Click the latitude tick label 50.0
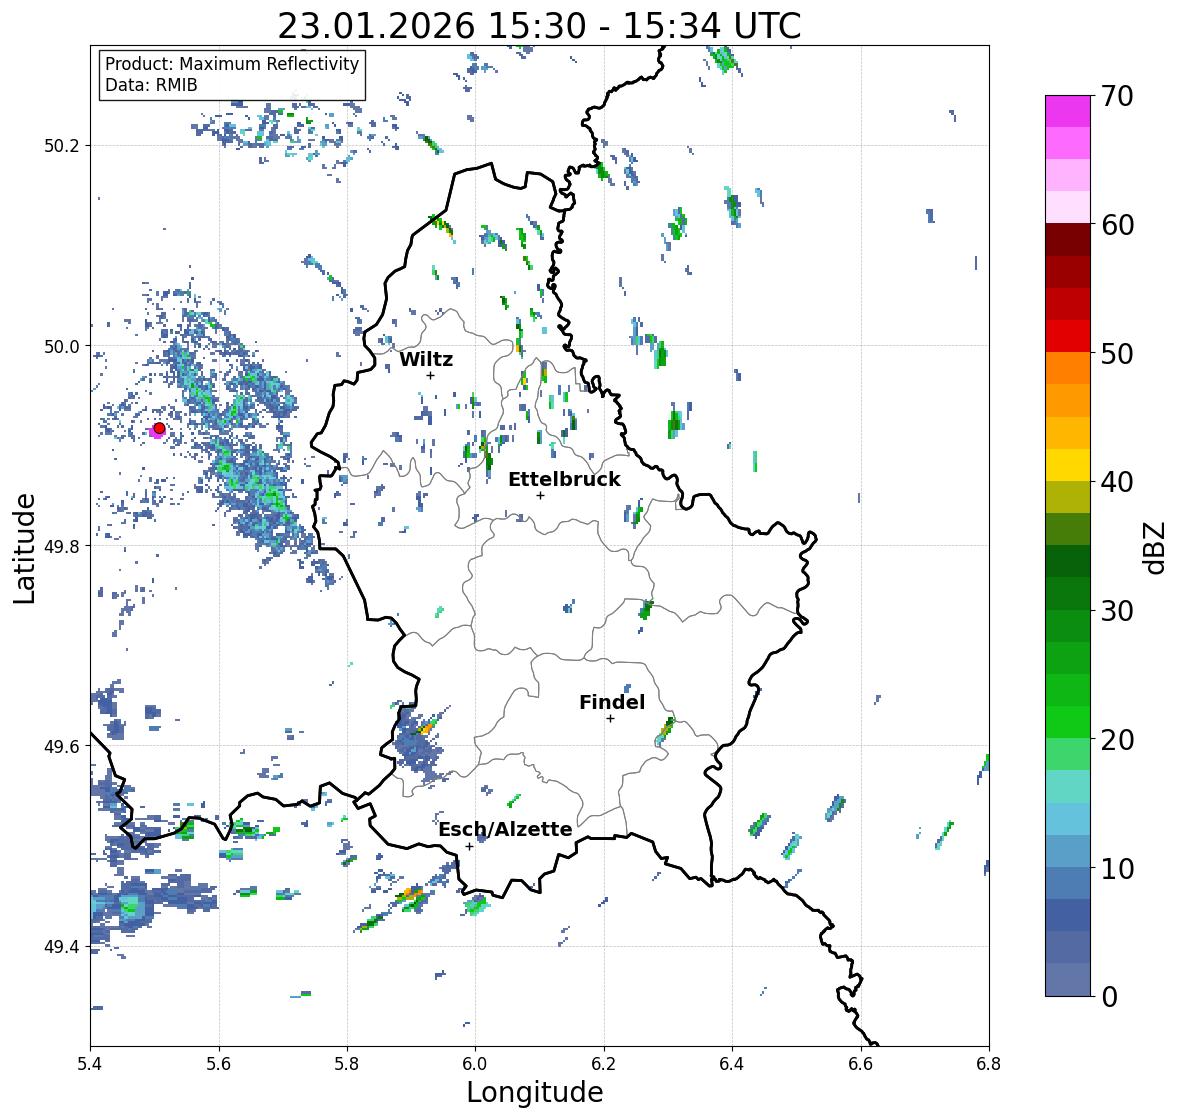The image size is (1179, 1117). coord(62,347)
